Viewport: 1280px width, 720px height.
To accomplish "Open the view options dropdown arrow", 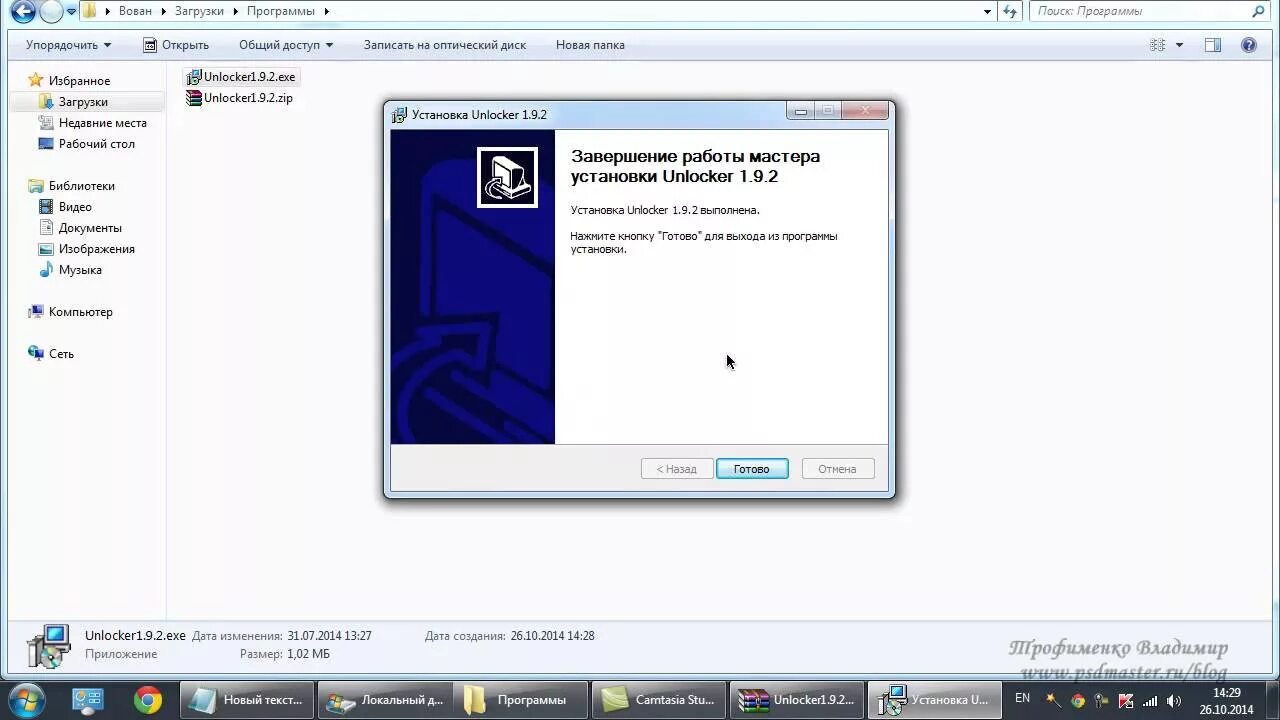I will 1179,45.
